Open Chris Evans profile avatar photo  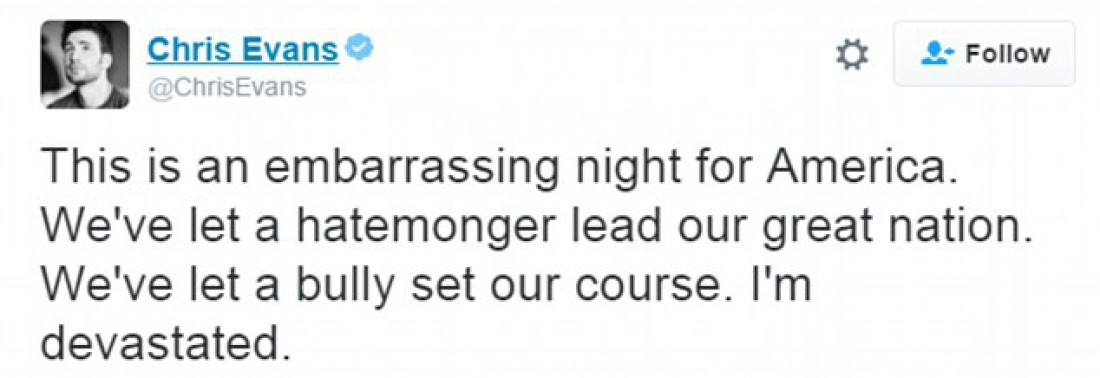[84, 64]
